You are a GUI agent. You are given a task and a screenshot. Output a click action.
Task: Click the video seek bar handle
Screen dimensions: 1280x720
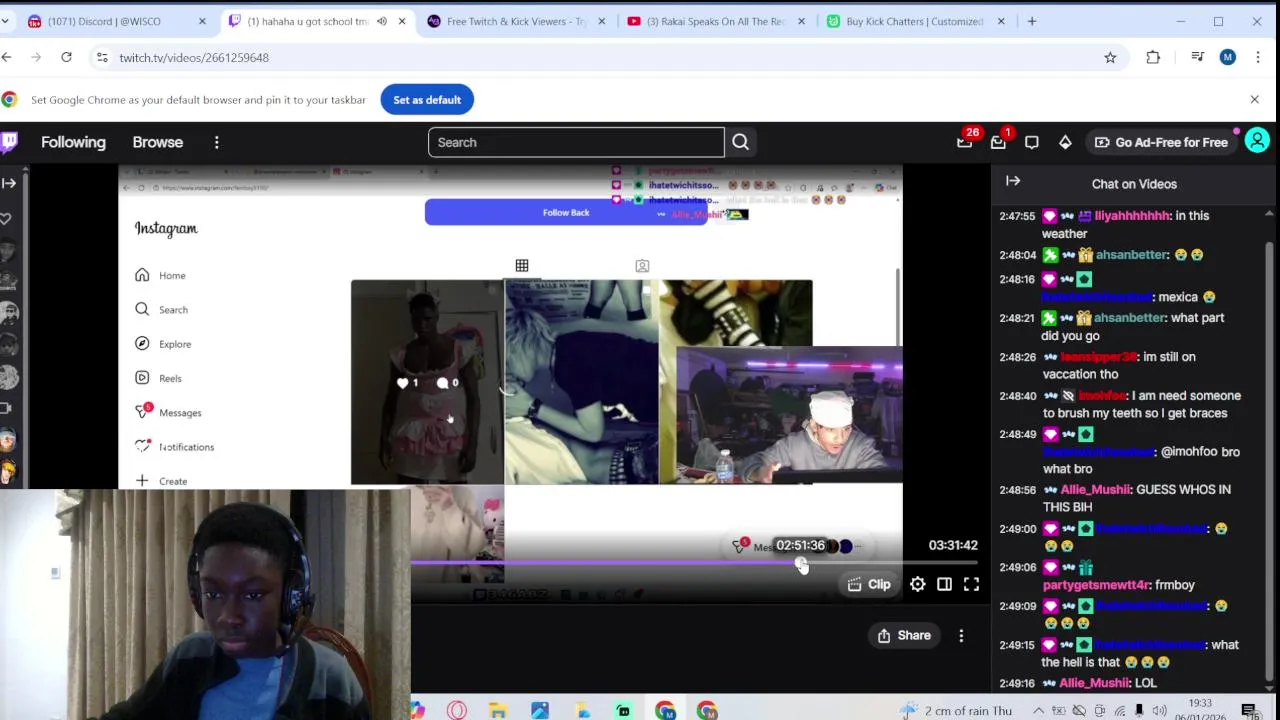click(x=800, y=563)
